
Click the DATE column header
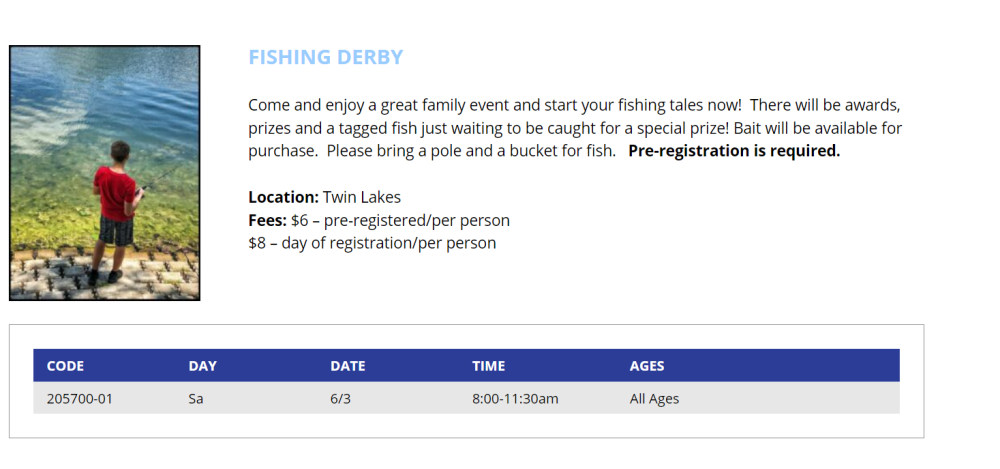348,366
